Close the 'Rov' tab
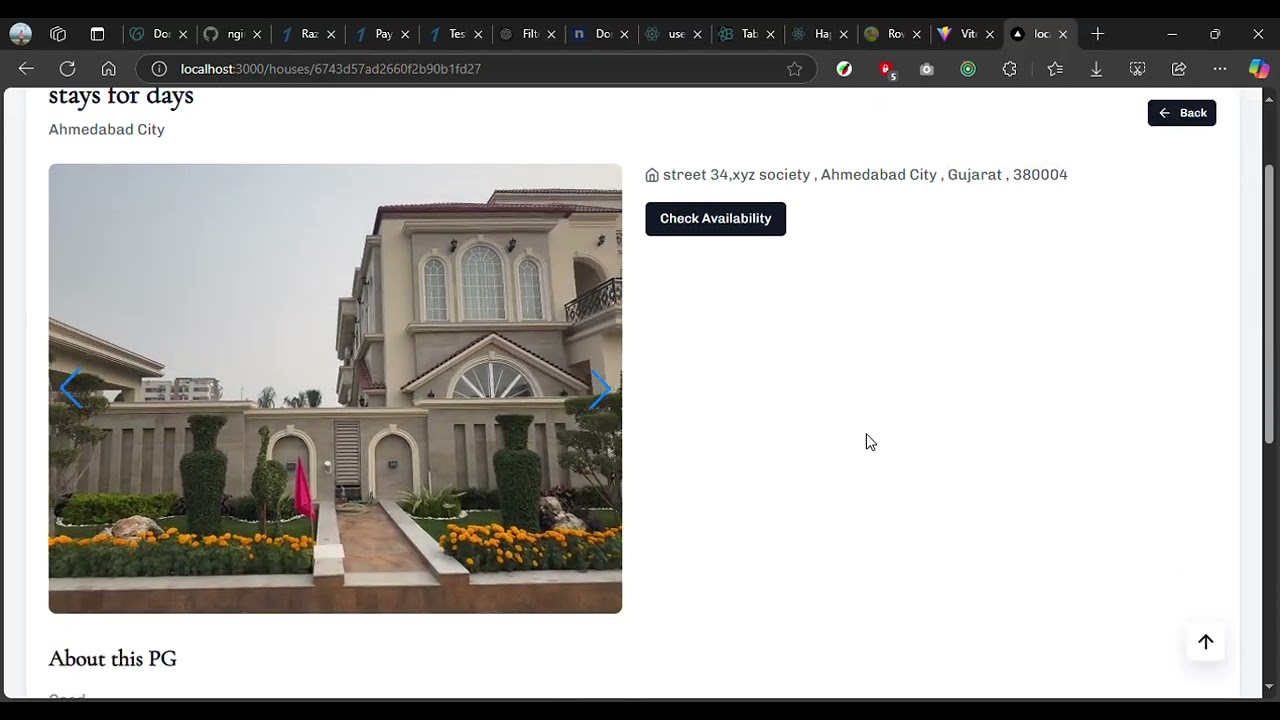Viewport: 1280px width, 720px height. pyautogui.click(x=917, y=34)
